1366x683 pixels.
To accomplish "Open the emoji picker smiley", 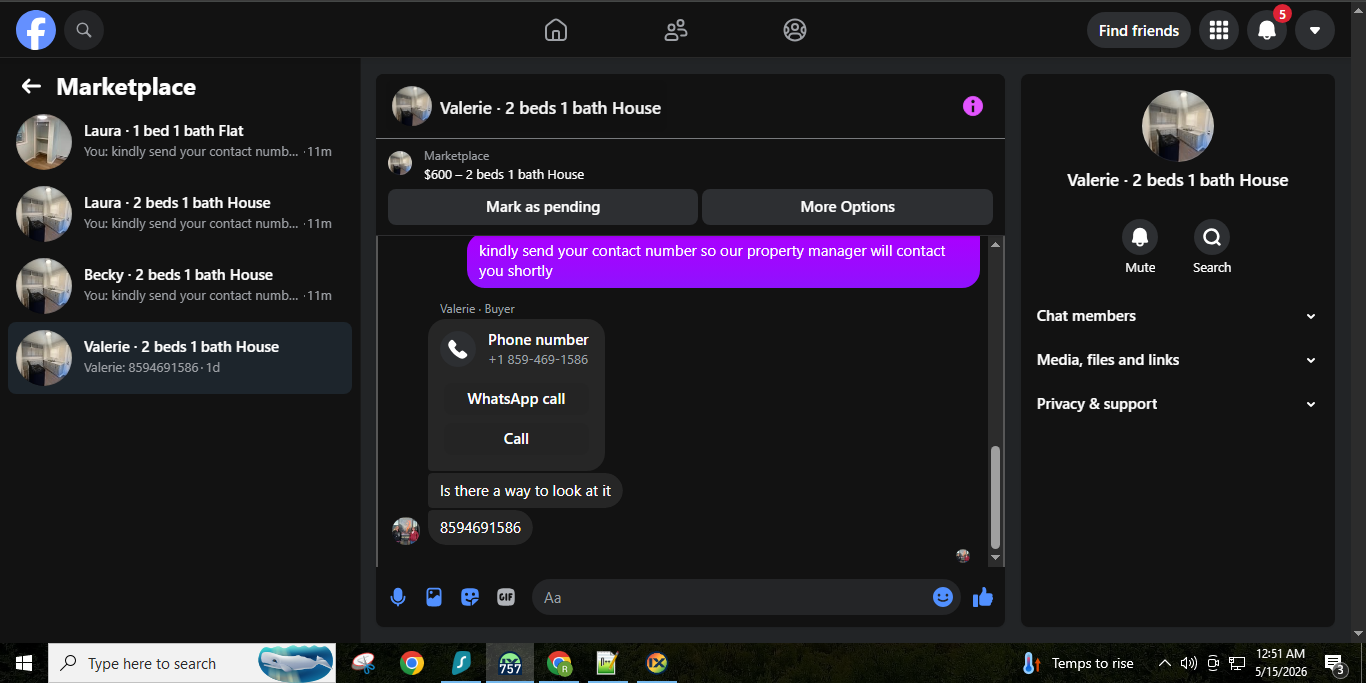I will pos(943,597).
